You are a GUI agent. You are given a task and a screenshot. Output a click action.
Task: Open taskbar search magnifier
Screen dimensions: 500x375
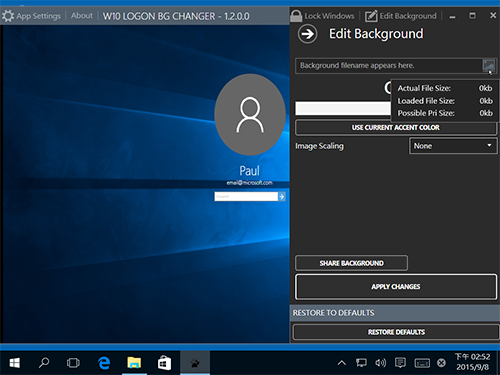tap(44, 363)
